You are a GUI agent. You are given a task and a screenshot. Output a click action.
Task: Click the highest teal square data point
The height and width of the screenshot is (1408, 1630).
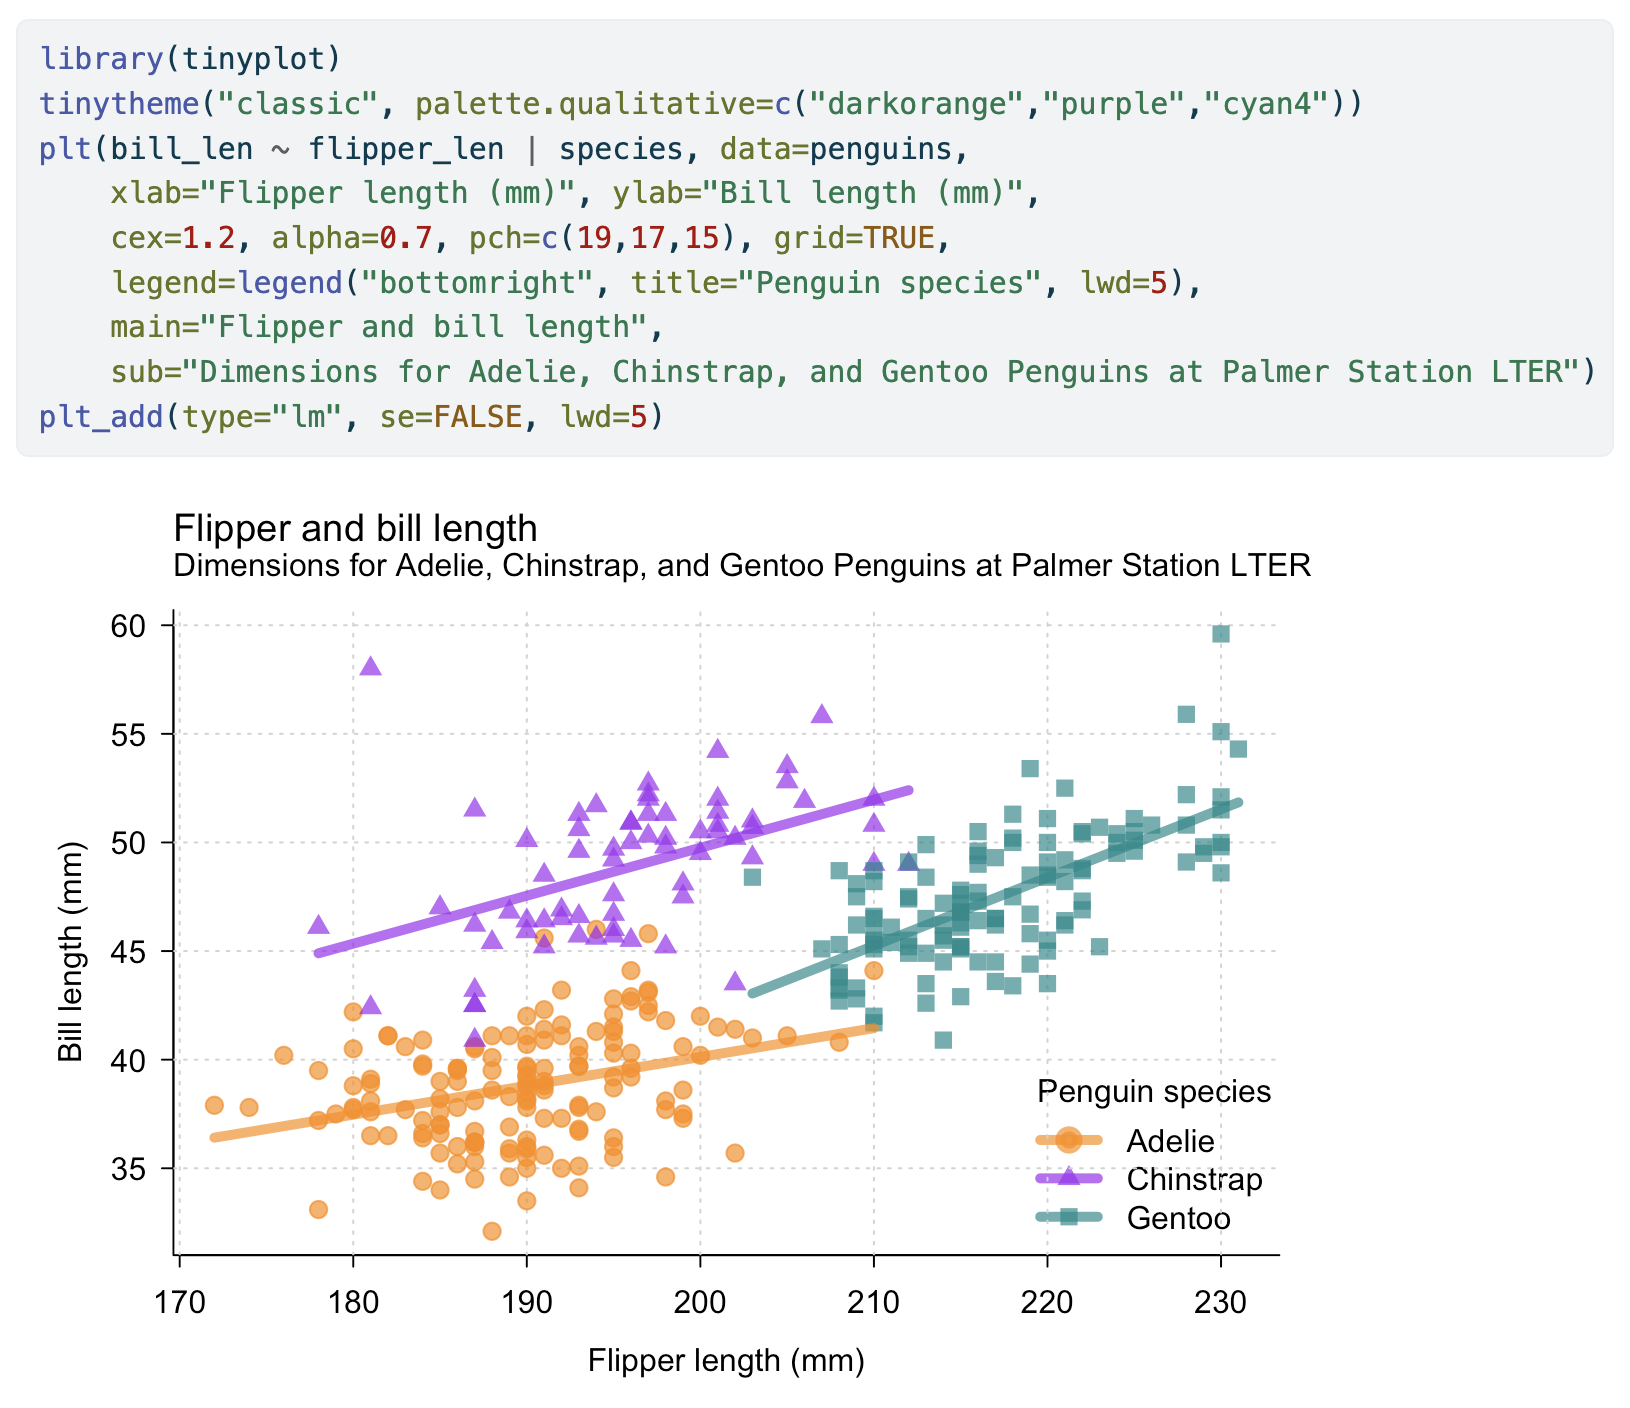[x=1221, y=634]
